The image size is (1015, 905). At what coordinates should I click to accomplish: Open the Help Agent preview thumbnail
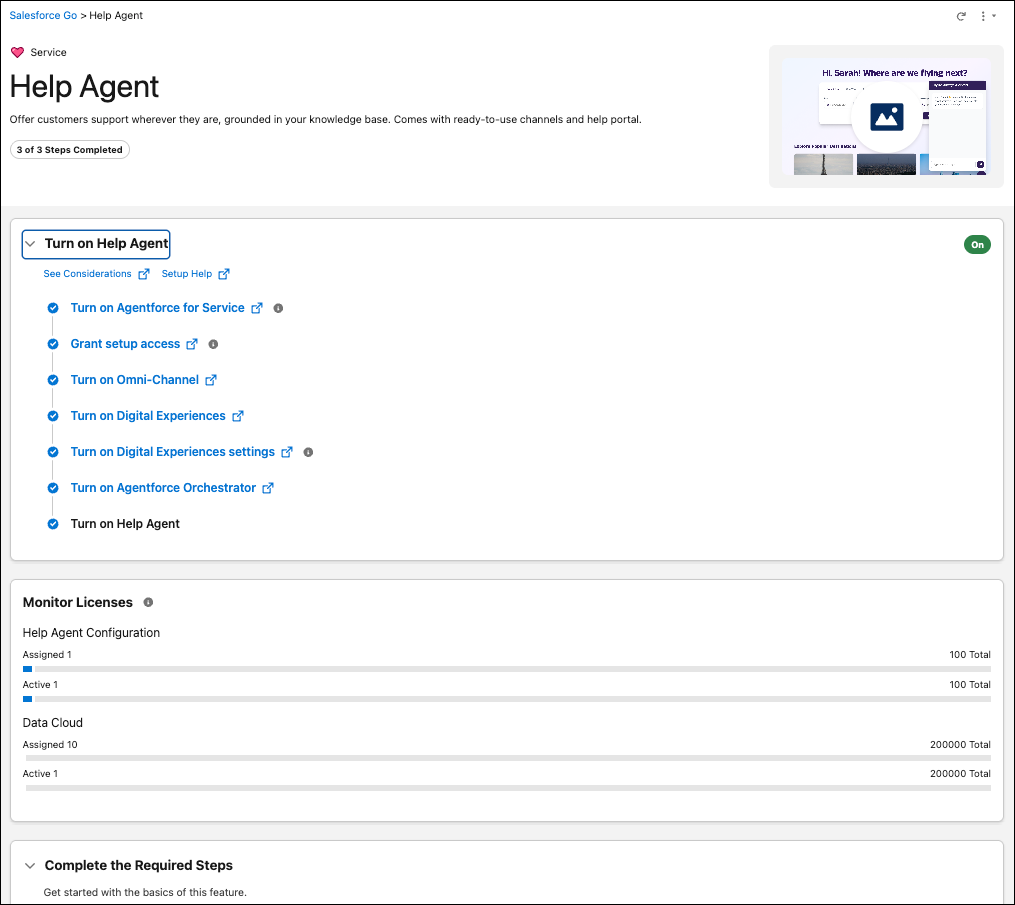tap(886, 117)
